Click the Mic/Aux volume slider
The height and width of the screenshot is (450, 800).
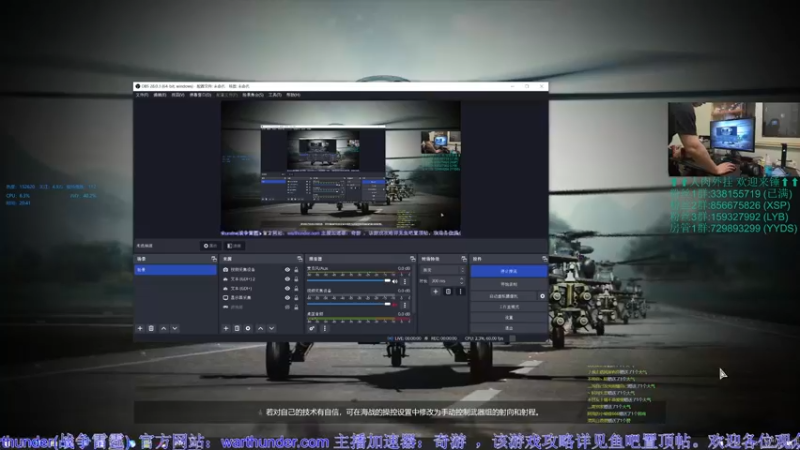click(x=348, y=281)
